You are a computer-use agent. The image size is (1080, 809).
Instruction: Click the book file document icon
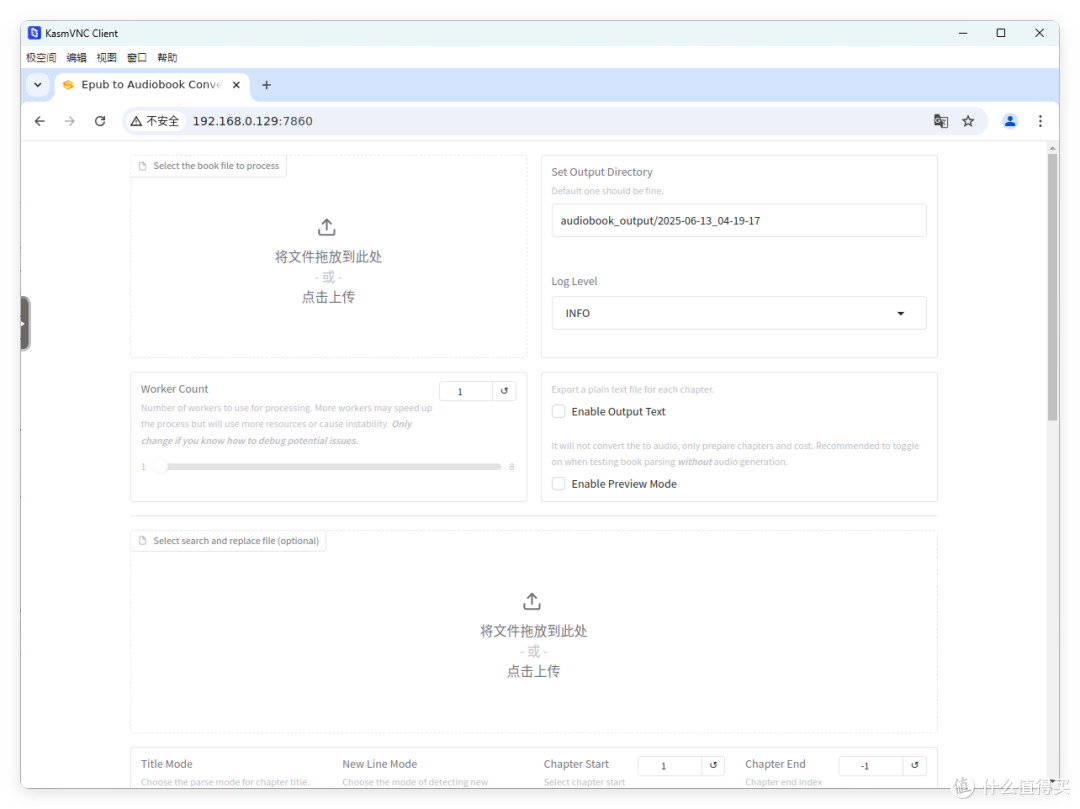(143, 166)
